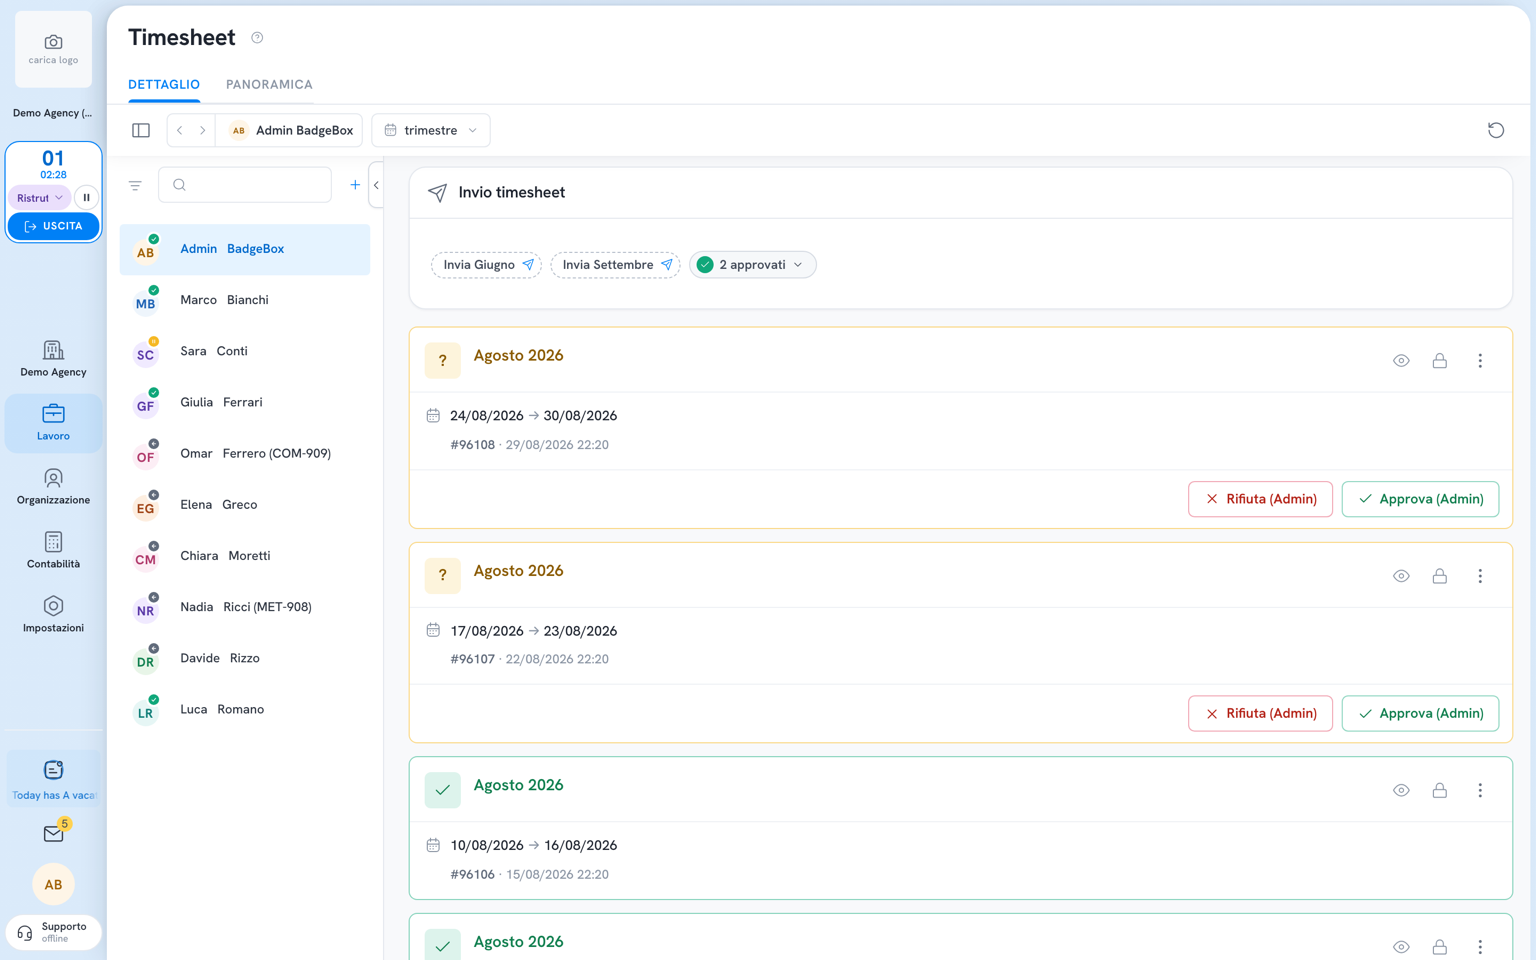
Task: Toggle eye visibility on 24/08/2026 timesheet
Action: coord(1401,361)
